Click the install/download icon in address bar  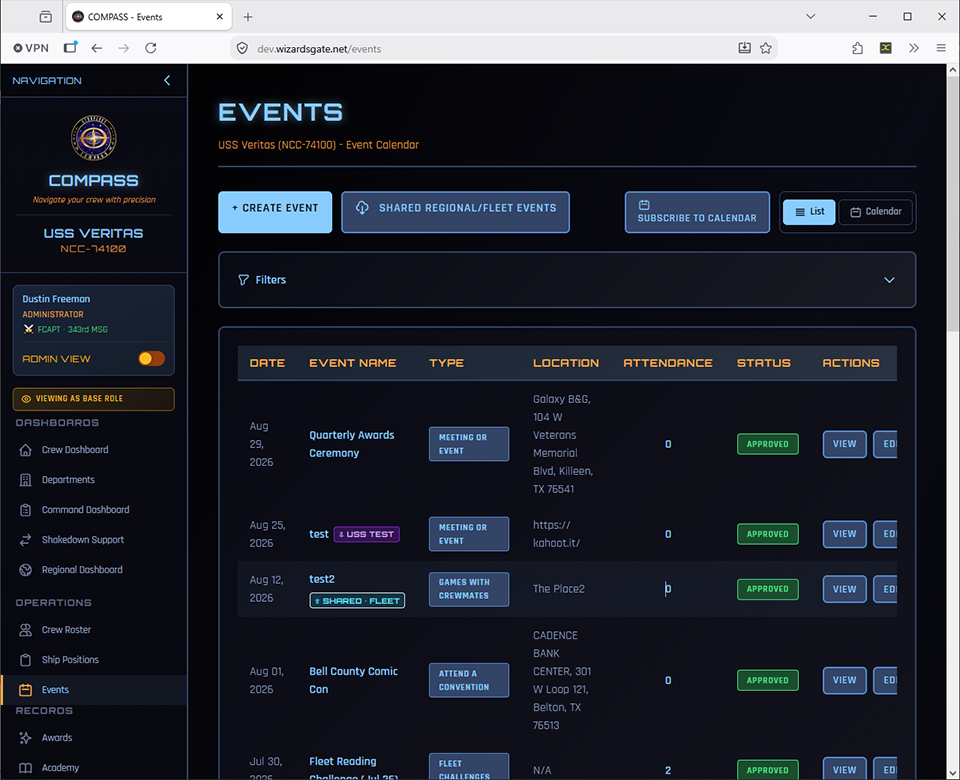744,48
